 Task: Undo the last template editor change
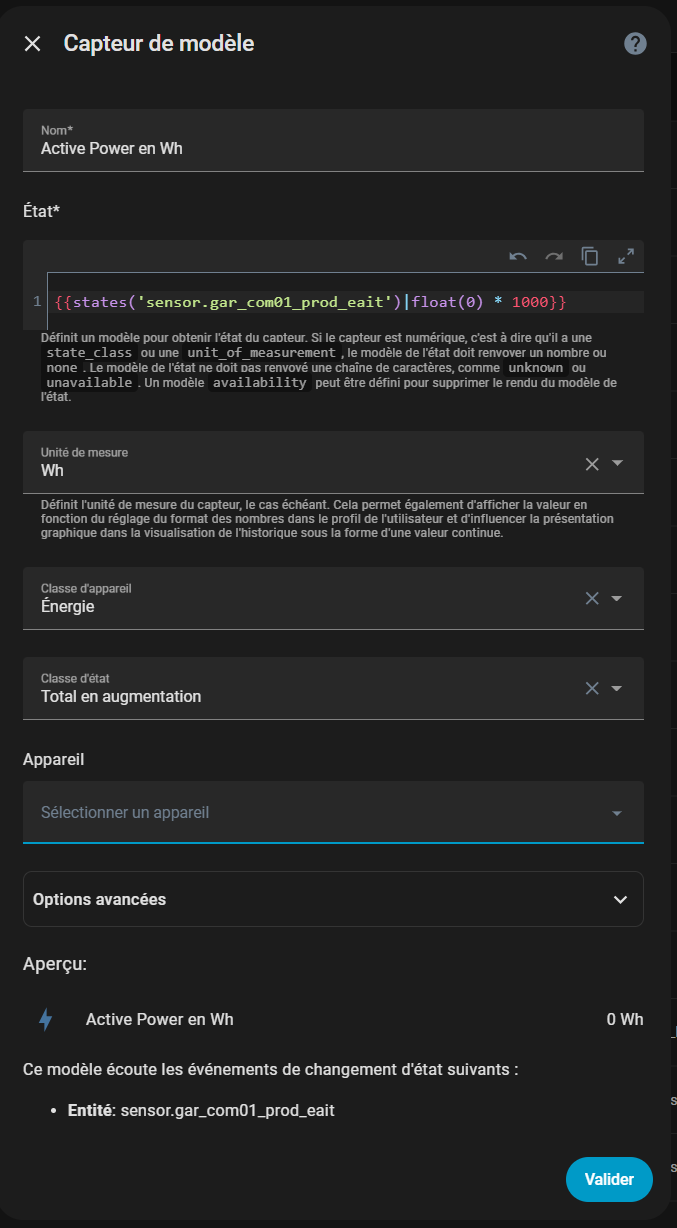click(x=518, y=256)
